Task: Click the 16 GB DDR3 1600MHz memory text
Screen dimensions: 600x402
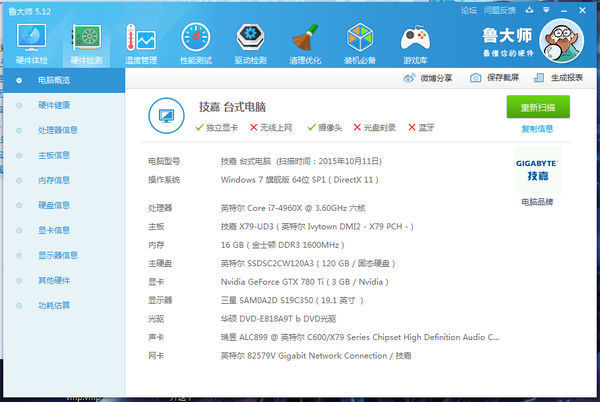Action: click(282, 245)
